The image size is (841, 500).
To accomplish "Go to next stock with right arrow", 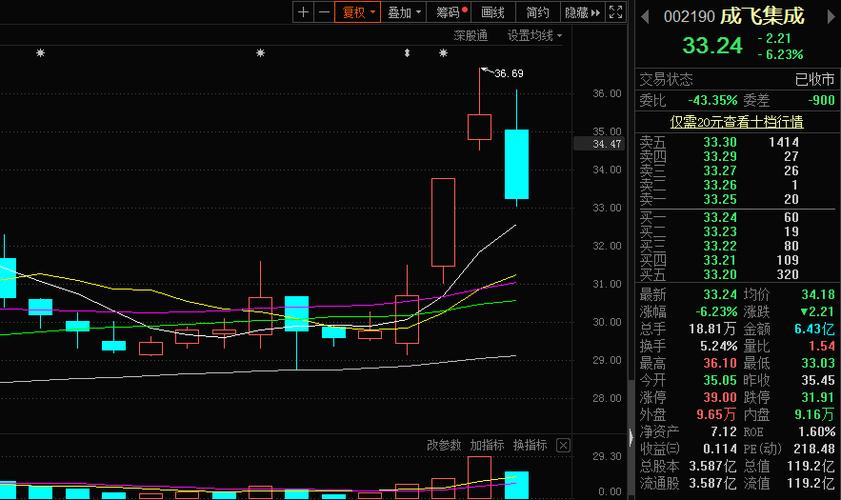I will (830, 17).
